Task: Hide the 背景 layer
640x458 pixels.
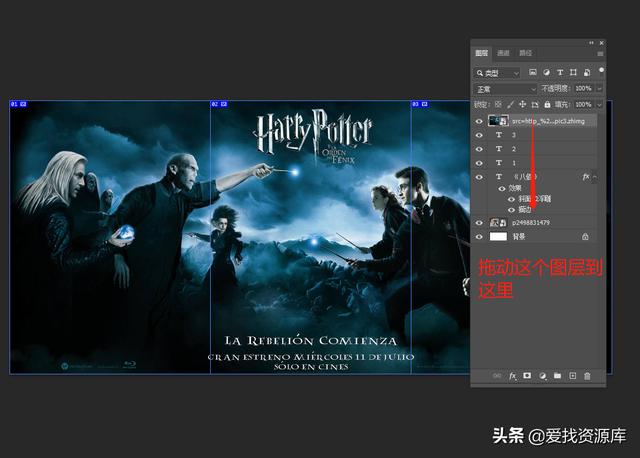Action: tap(479, 237)
